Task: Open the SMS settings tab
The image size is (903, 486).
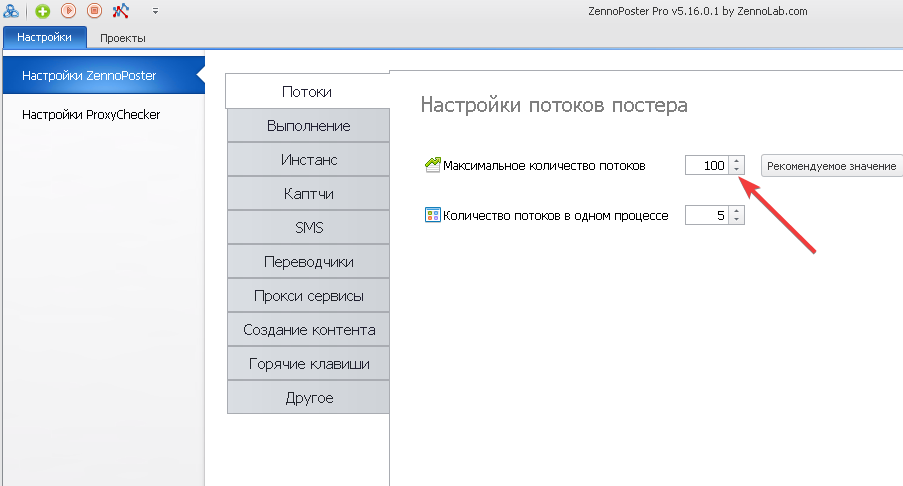Action: (308, 227)
